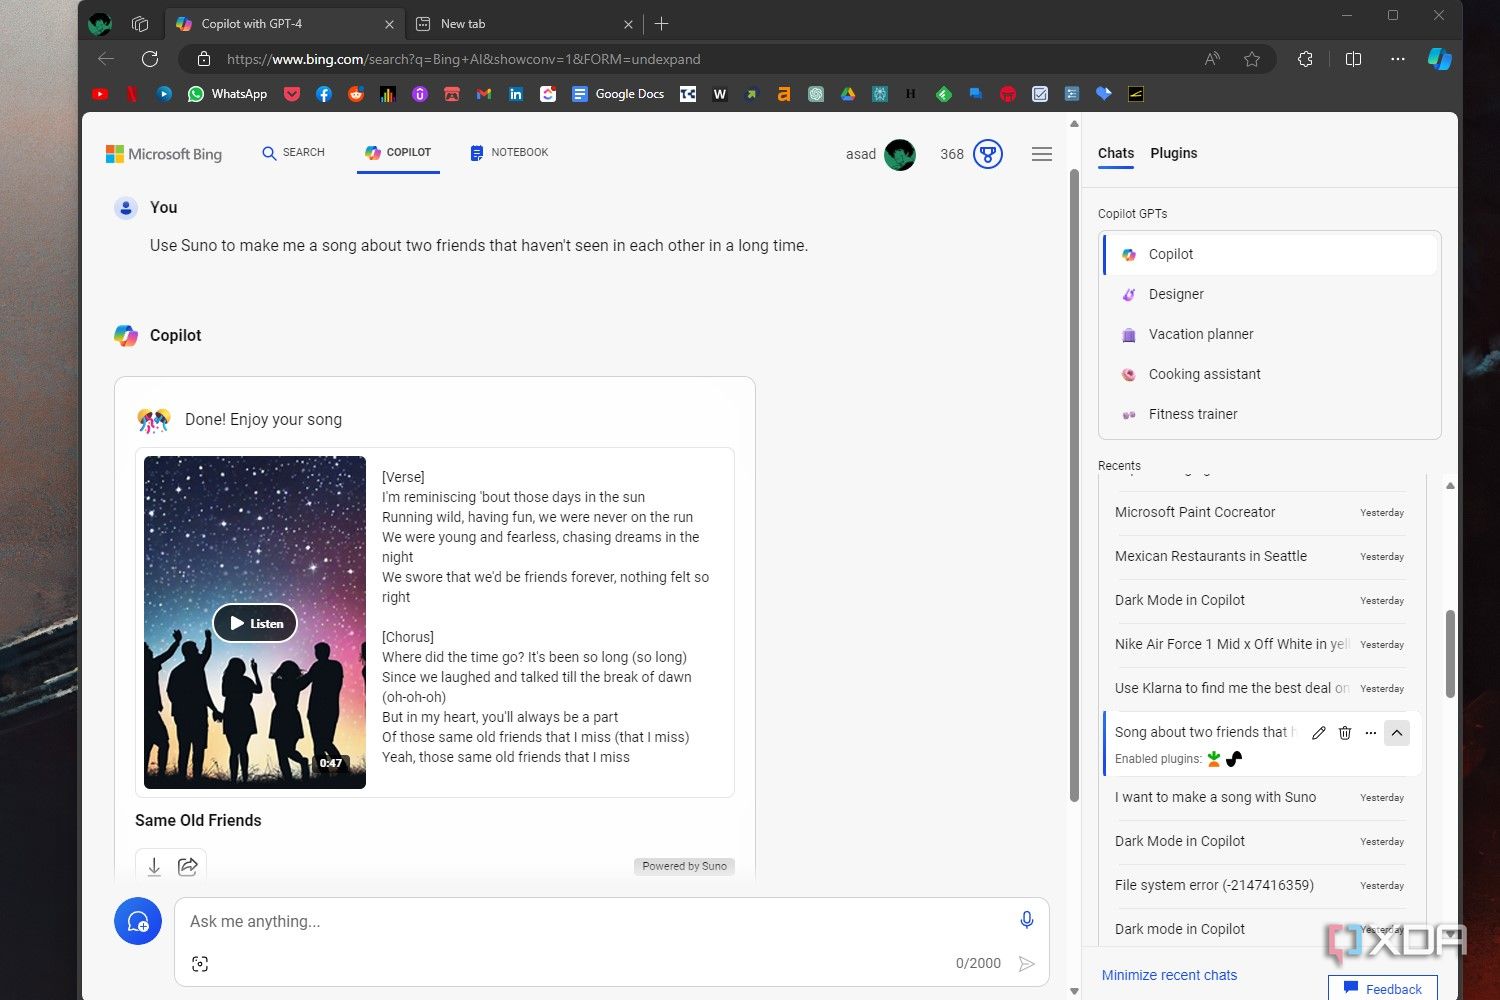Send message with the arrow icon
1500x1000 pixels.
(x=1026, y=963)
